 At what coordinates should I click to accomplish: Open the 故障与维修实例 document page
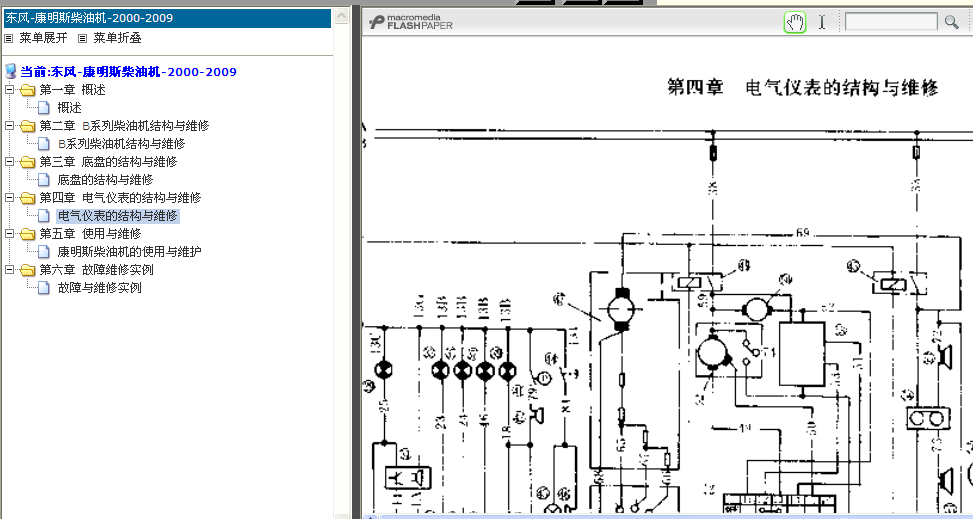click(x=99, y=288)
